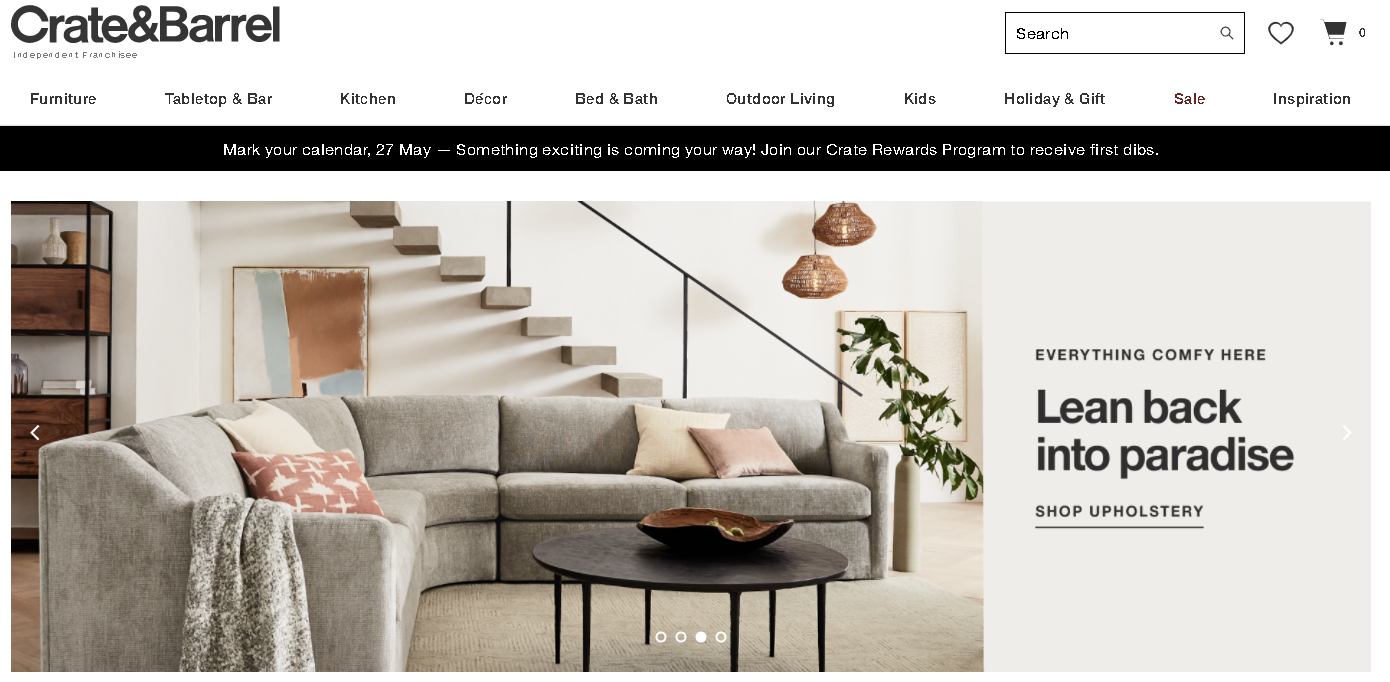
Task: Open the shopping cart icon
Action: [1334, 33]
